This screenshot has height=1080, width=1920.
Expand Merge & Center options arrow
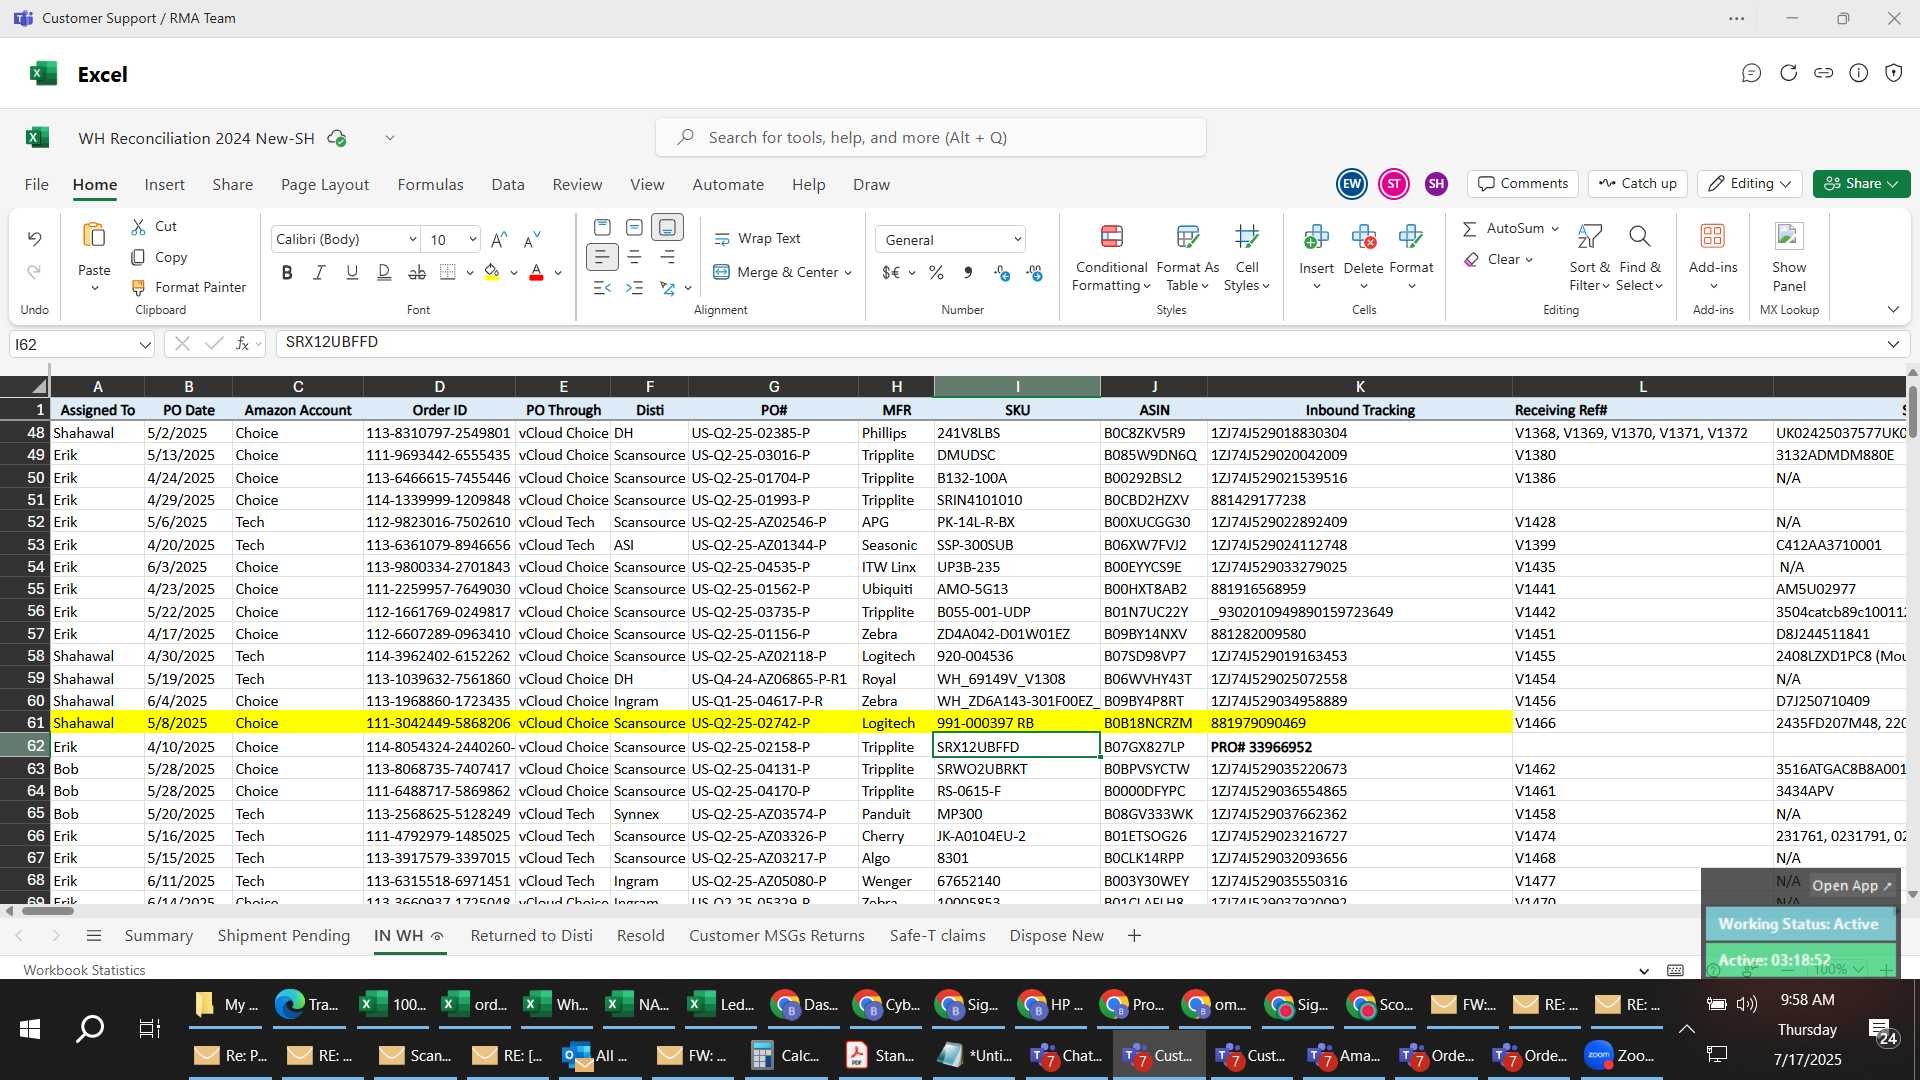tap(848, 273)
